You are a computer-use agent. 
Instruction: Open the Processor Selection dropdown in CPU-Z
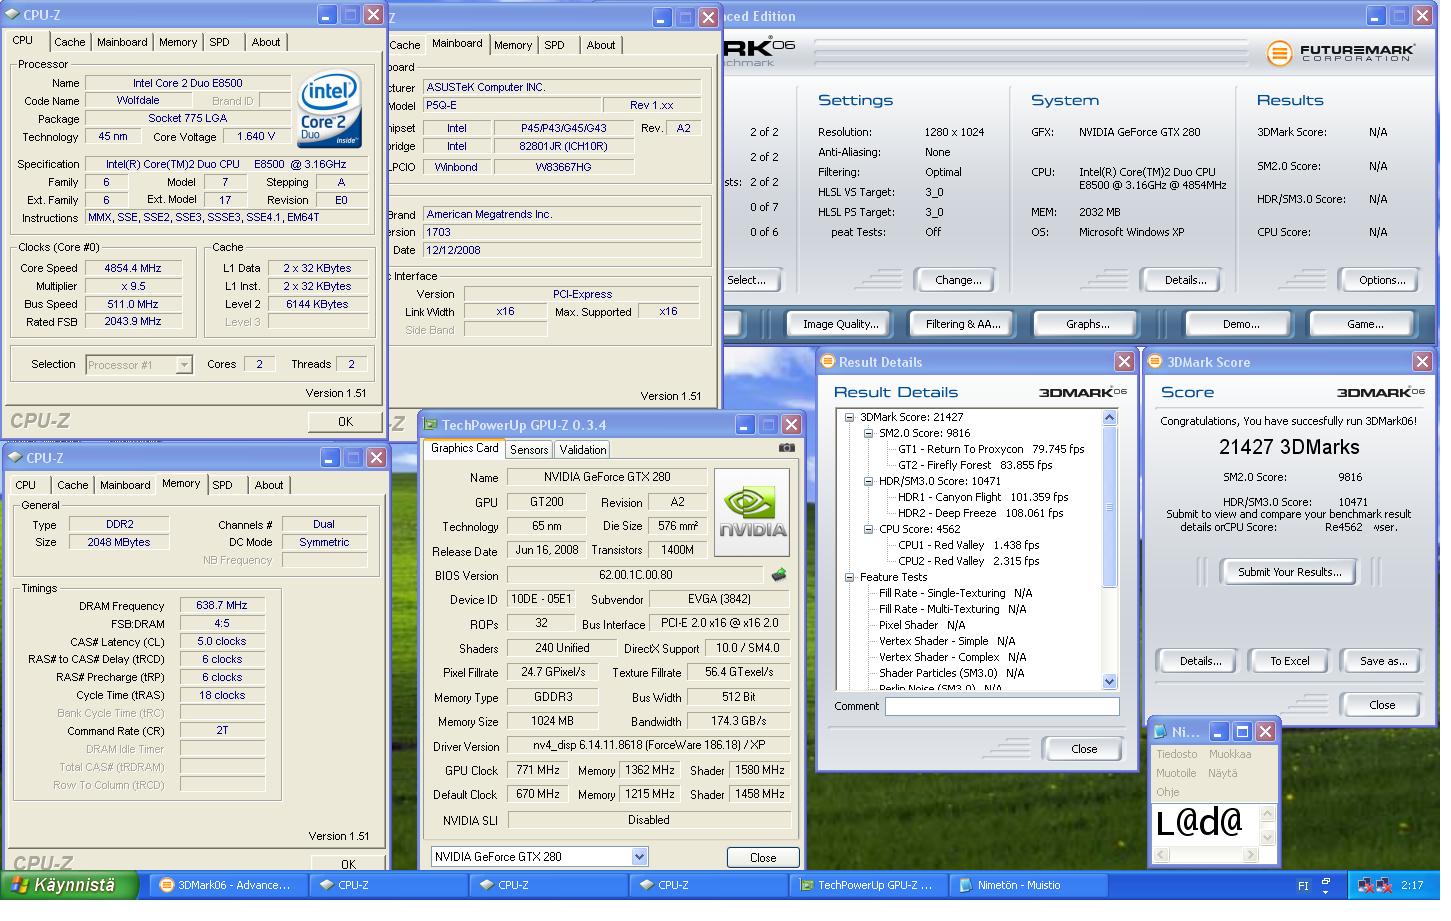pos(184,365)
